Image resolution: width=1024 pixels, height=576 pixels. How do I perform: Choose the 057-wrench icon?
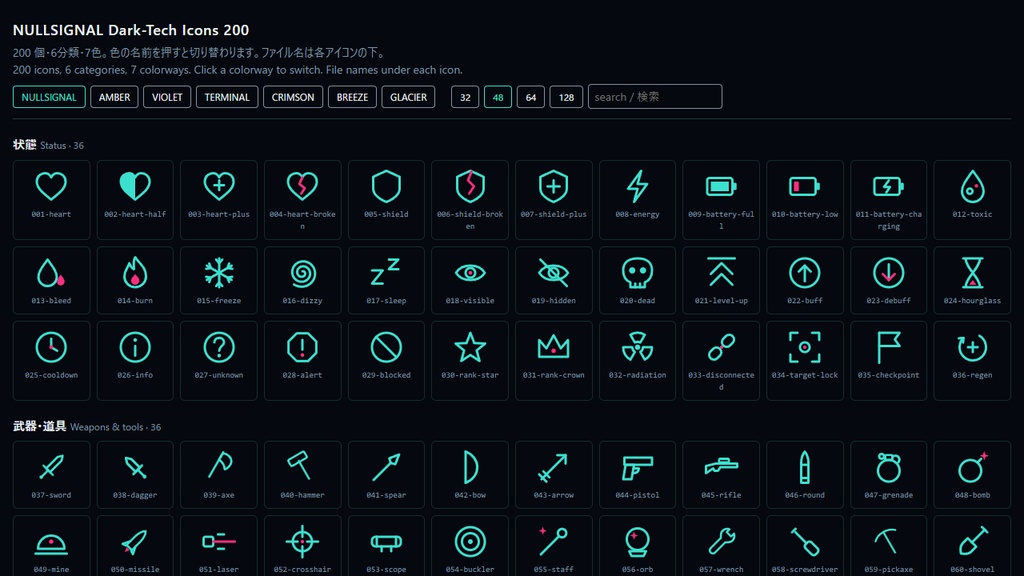pos(721,542)
